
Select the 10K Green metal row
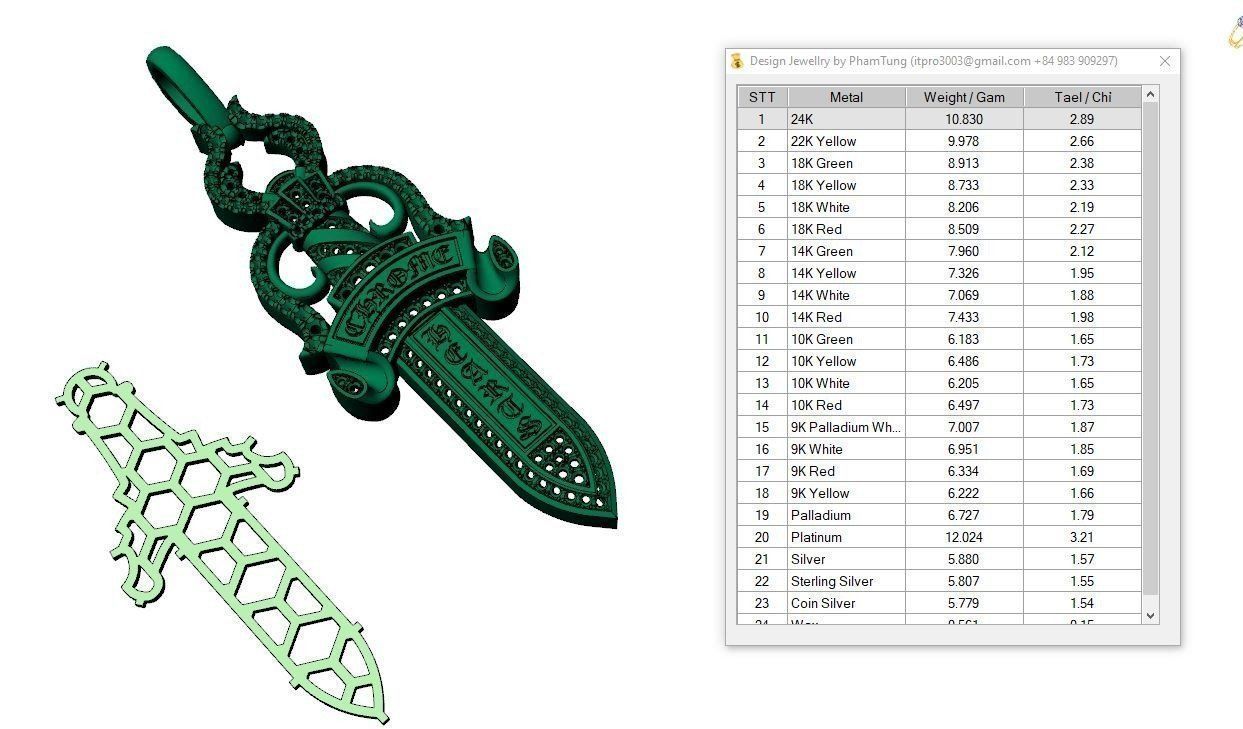click(939, 339)
